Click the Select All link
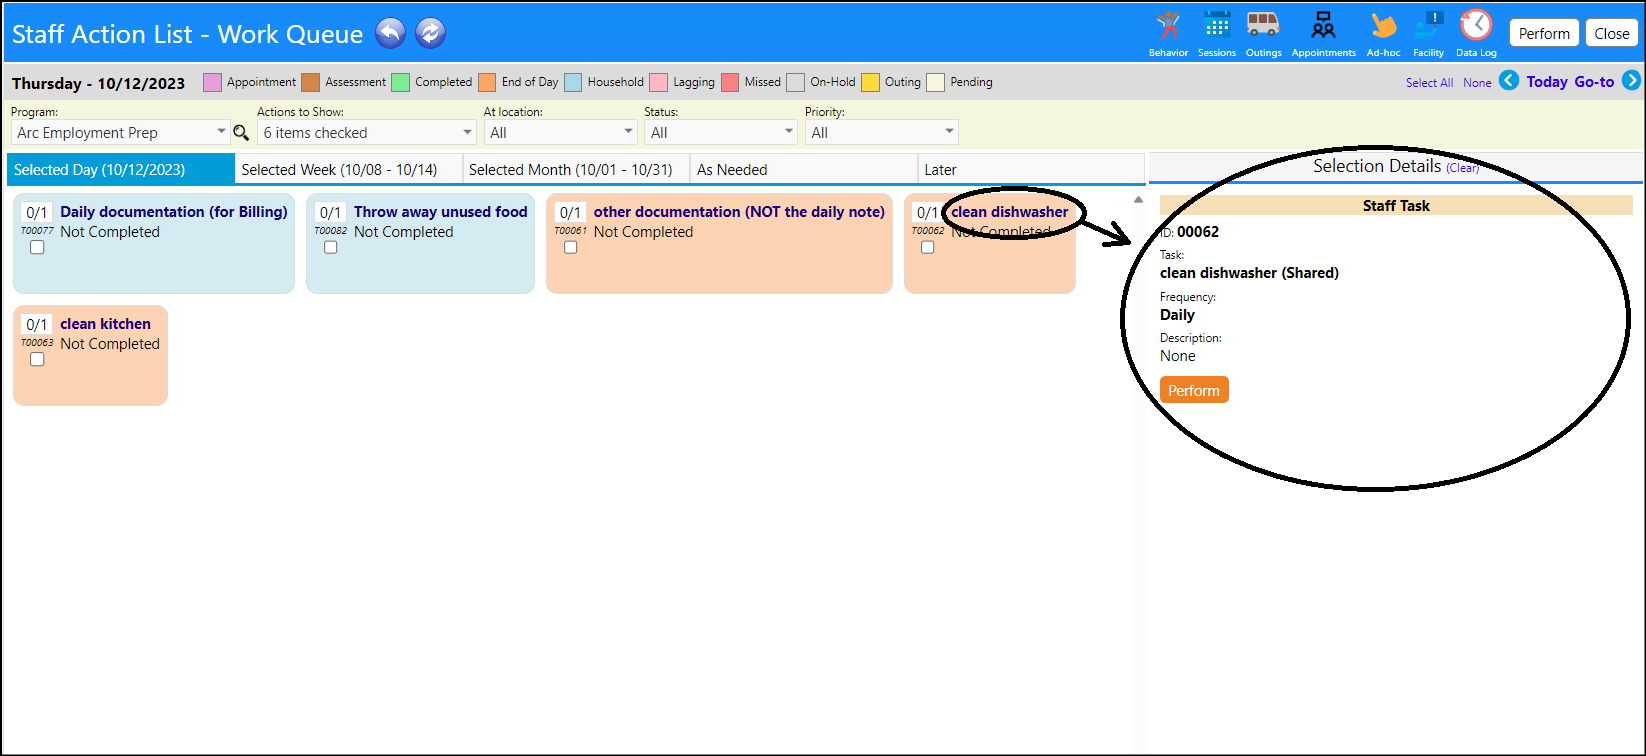This screenshot has width=1646, height=756. (x=1429, y=83)
